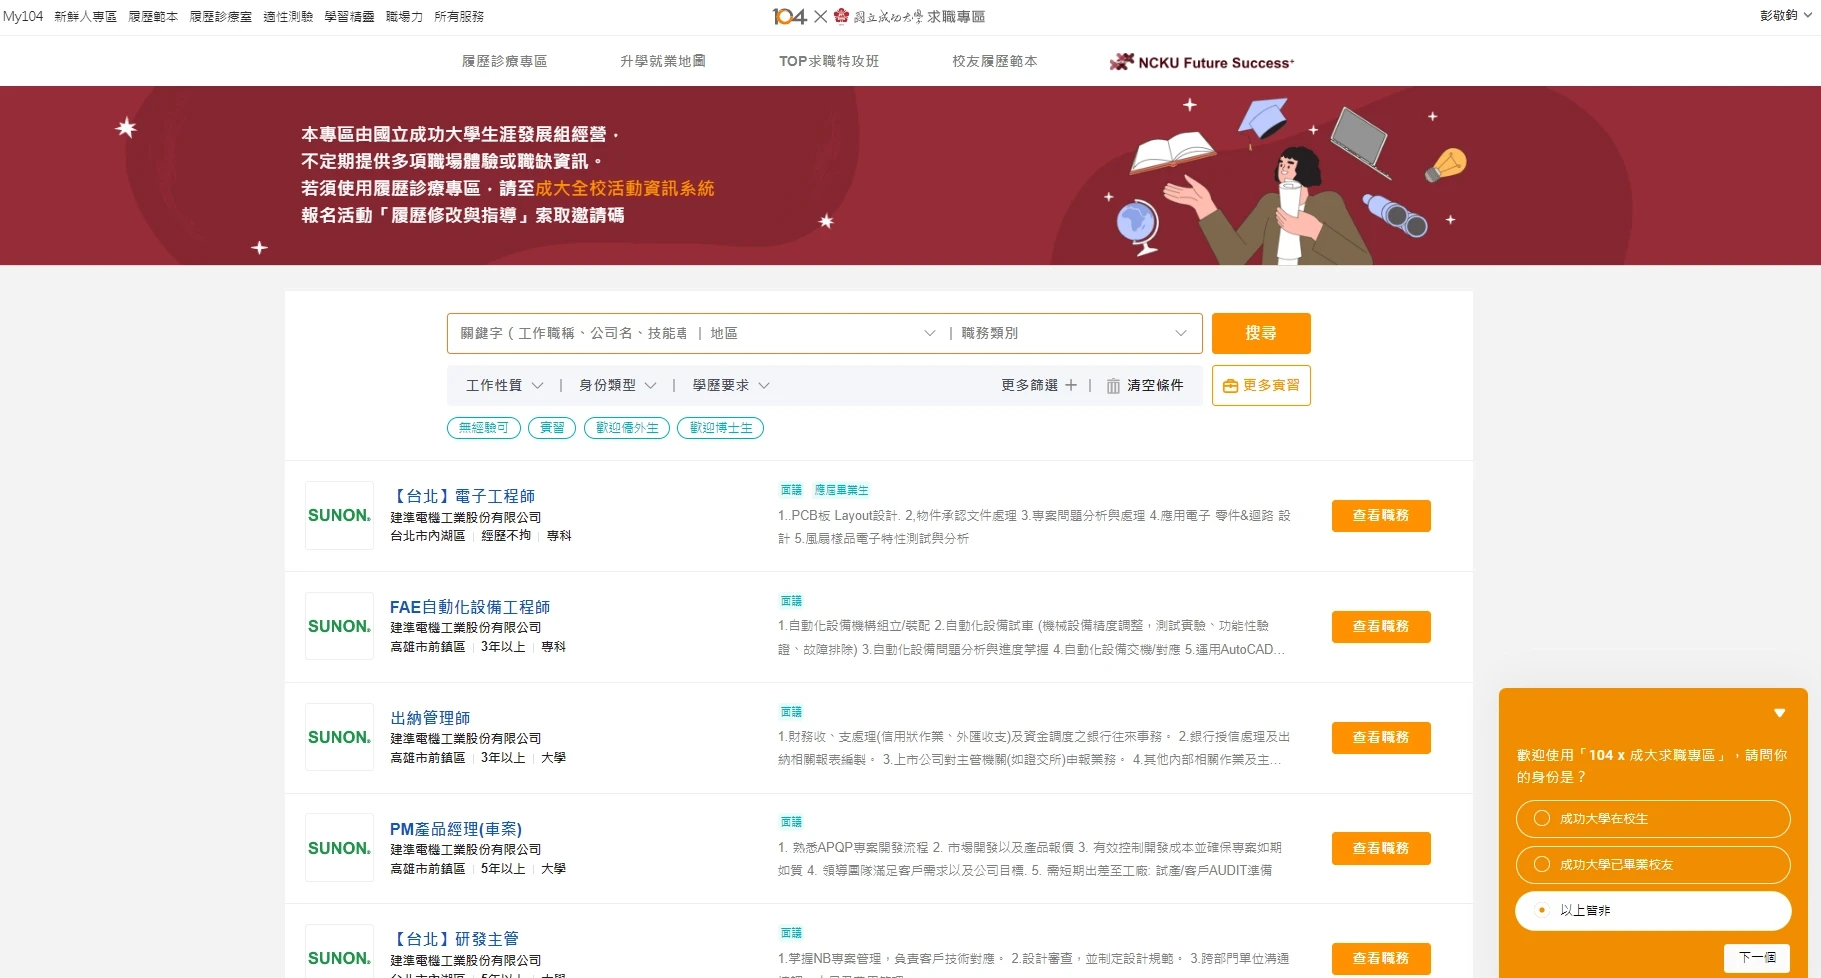Select radio 以上皆非

coord(1542,910)
